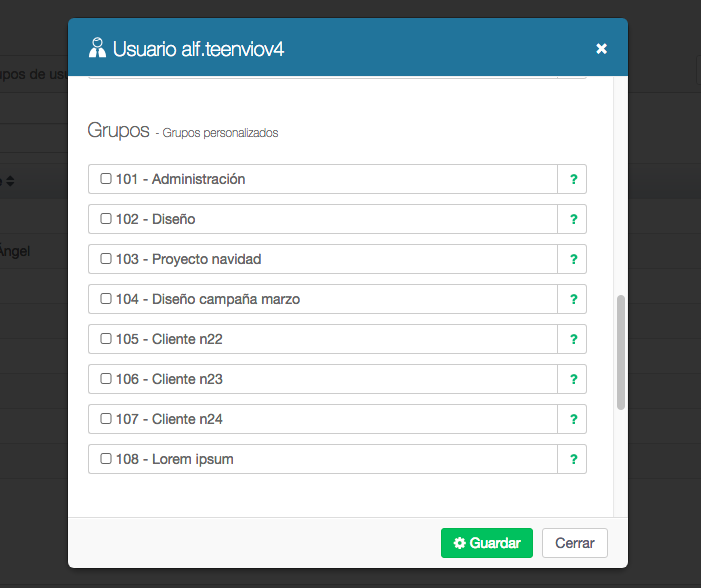
Task: Tick the 103 - Proyecto navidad checkbox
Action: (x=106, y=259)
